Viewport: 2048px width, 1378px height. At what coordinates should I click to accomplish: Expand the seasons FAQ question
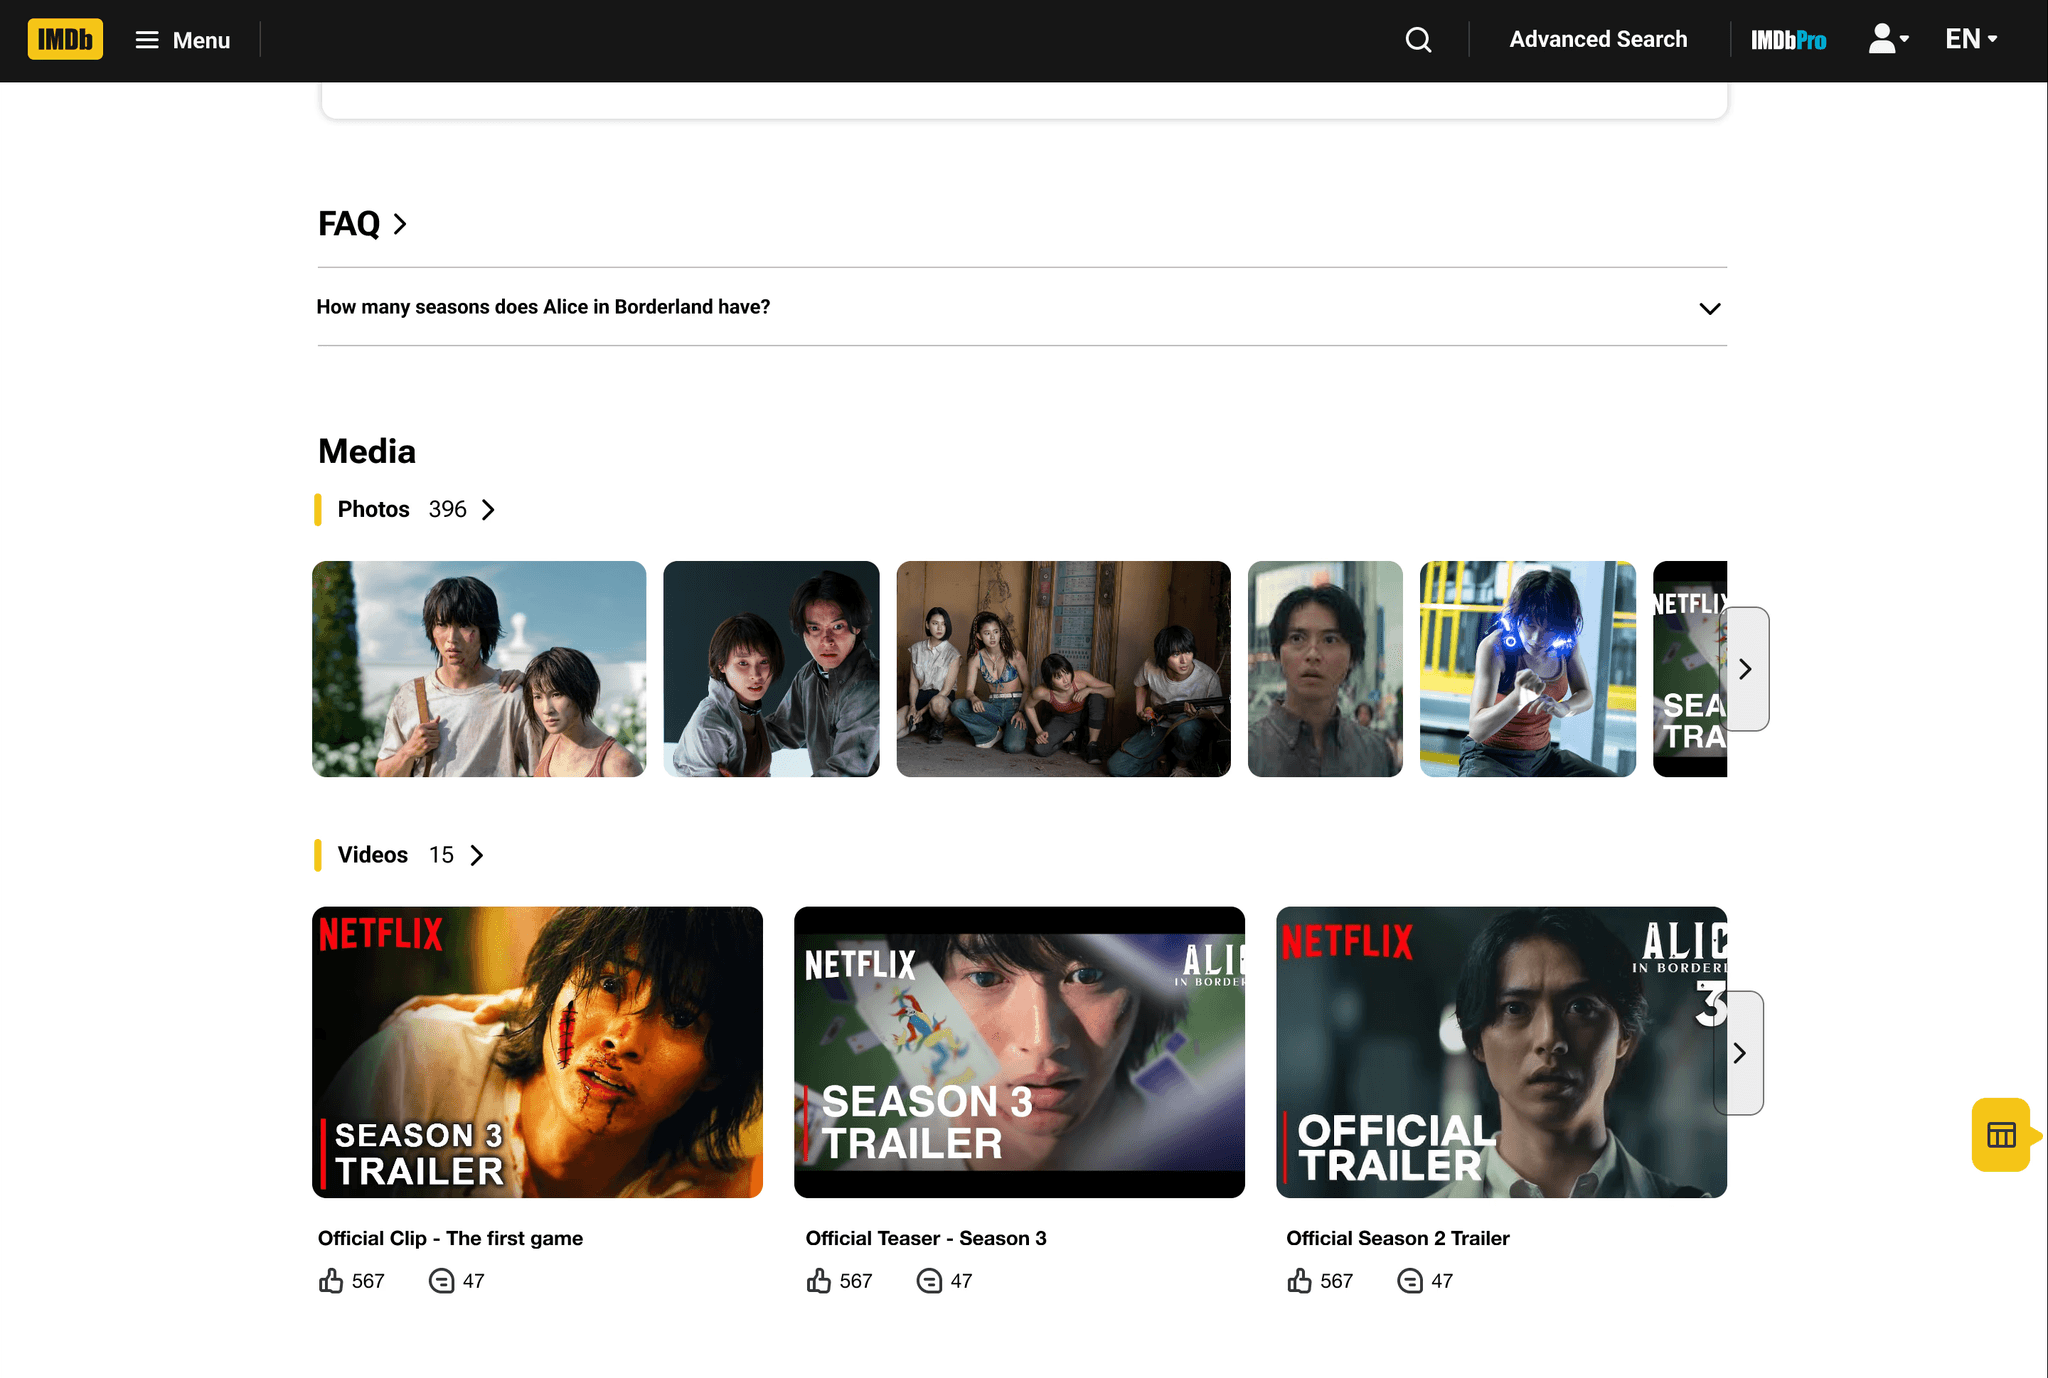(1709, 308)
